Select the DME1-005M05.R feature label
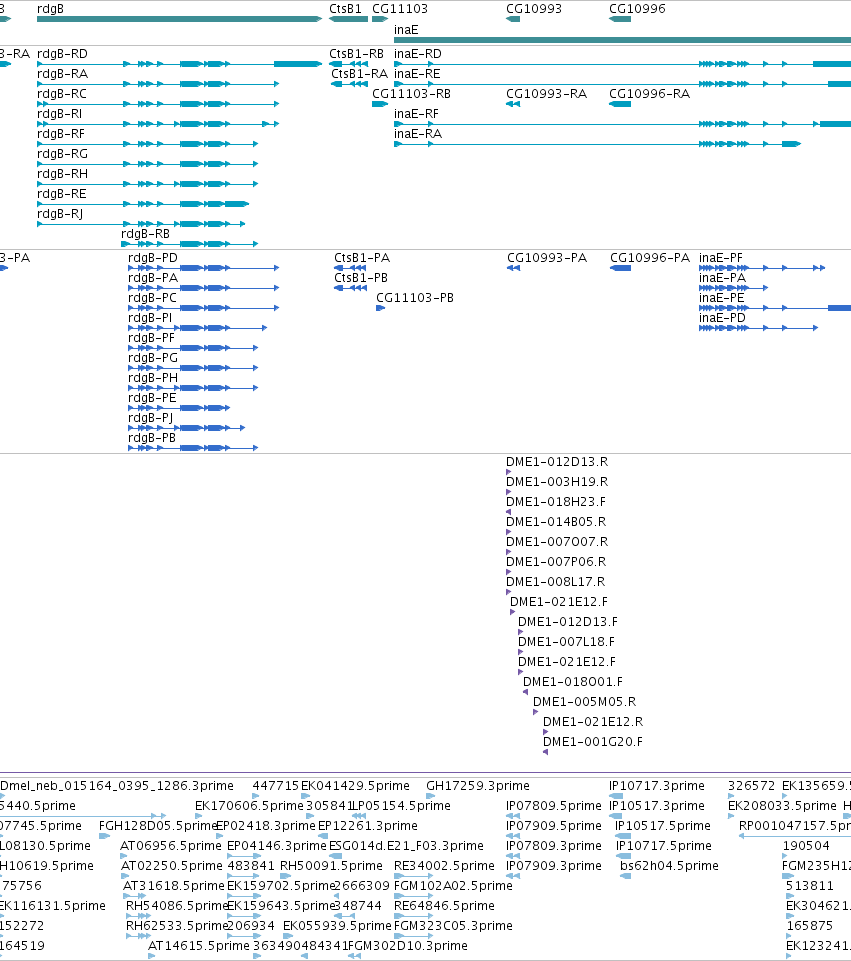Viewport: 851px width, 961px height. (584, 702)
